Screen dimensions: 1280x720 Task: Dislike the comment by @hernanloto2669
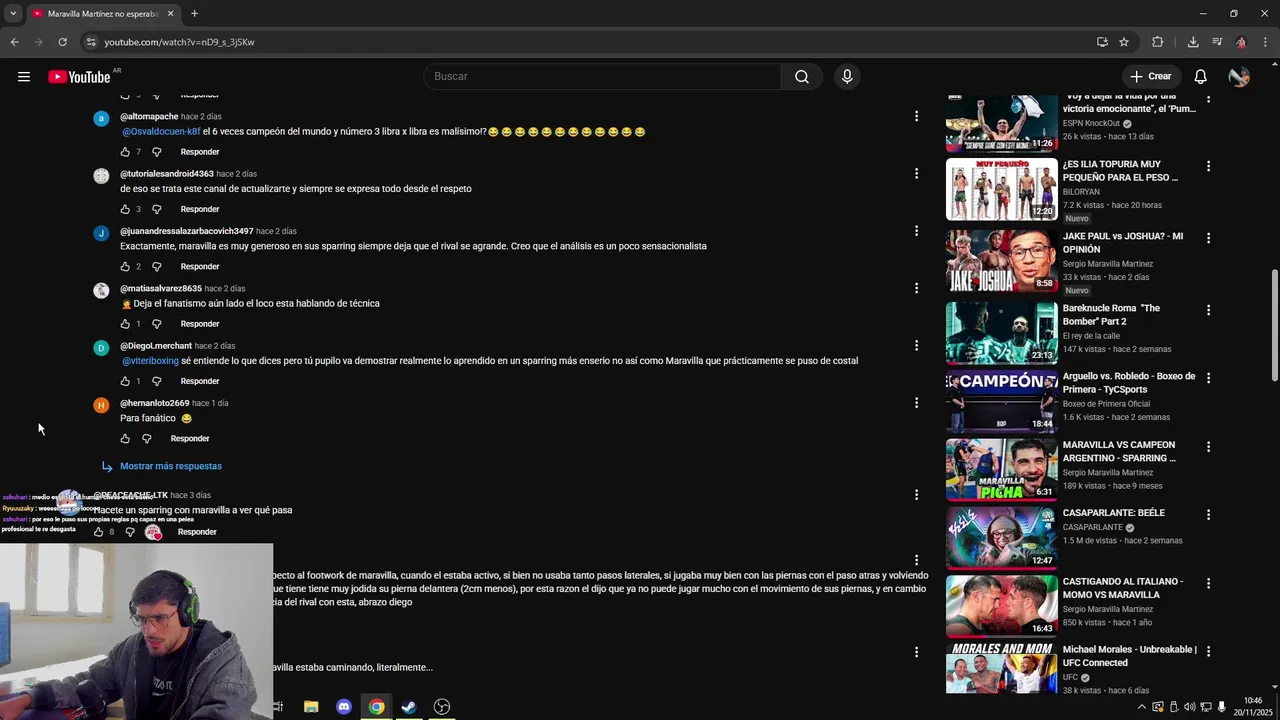coord(146,439)
